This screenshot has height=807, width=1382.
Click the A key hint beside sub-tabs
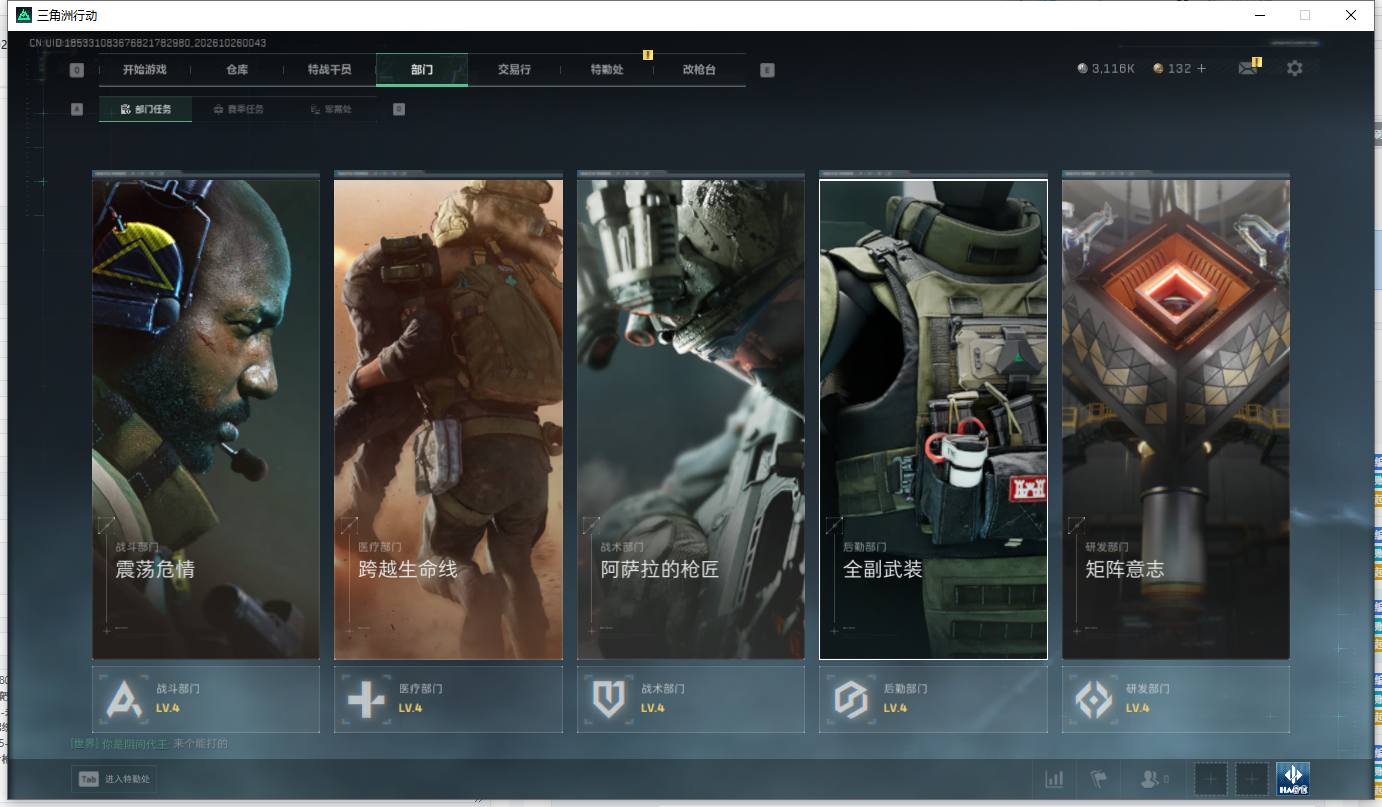pos(77,109)
